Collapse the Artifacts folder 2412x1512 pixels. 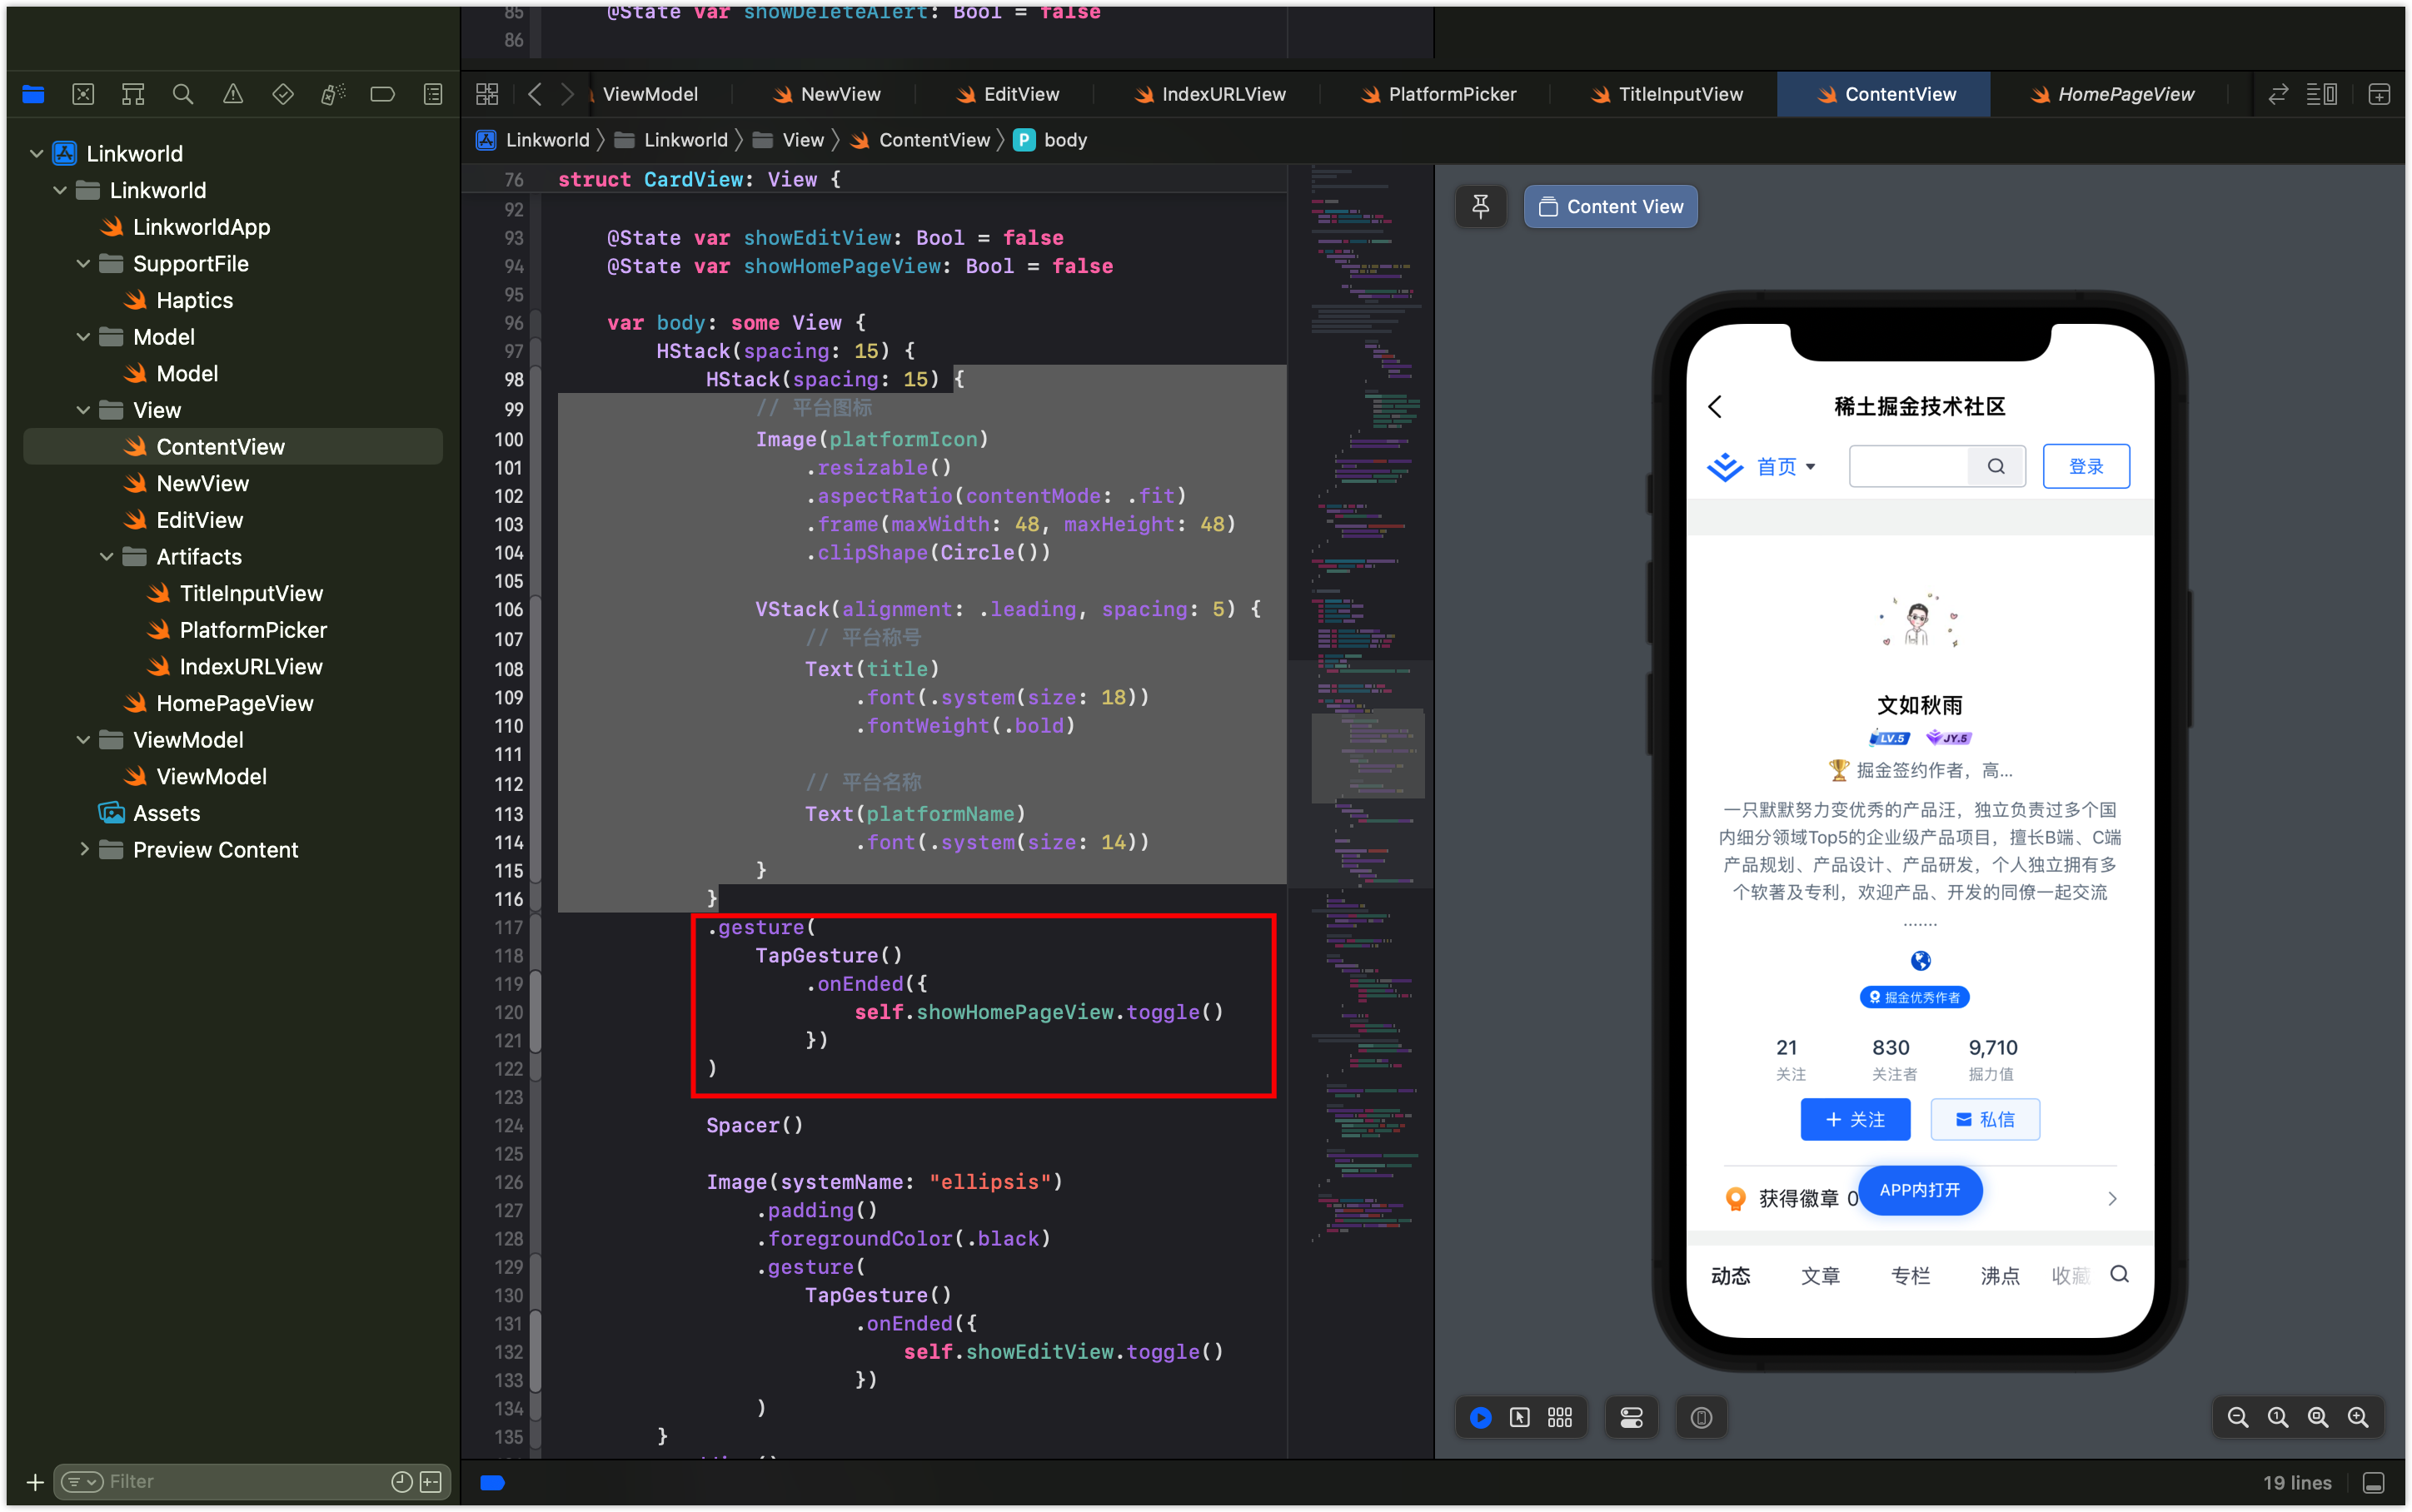pos(106,557)
